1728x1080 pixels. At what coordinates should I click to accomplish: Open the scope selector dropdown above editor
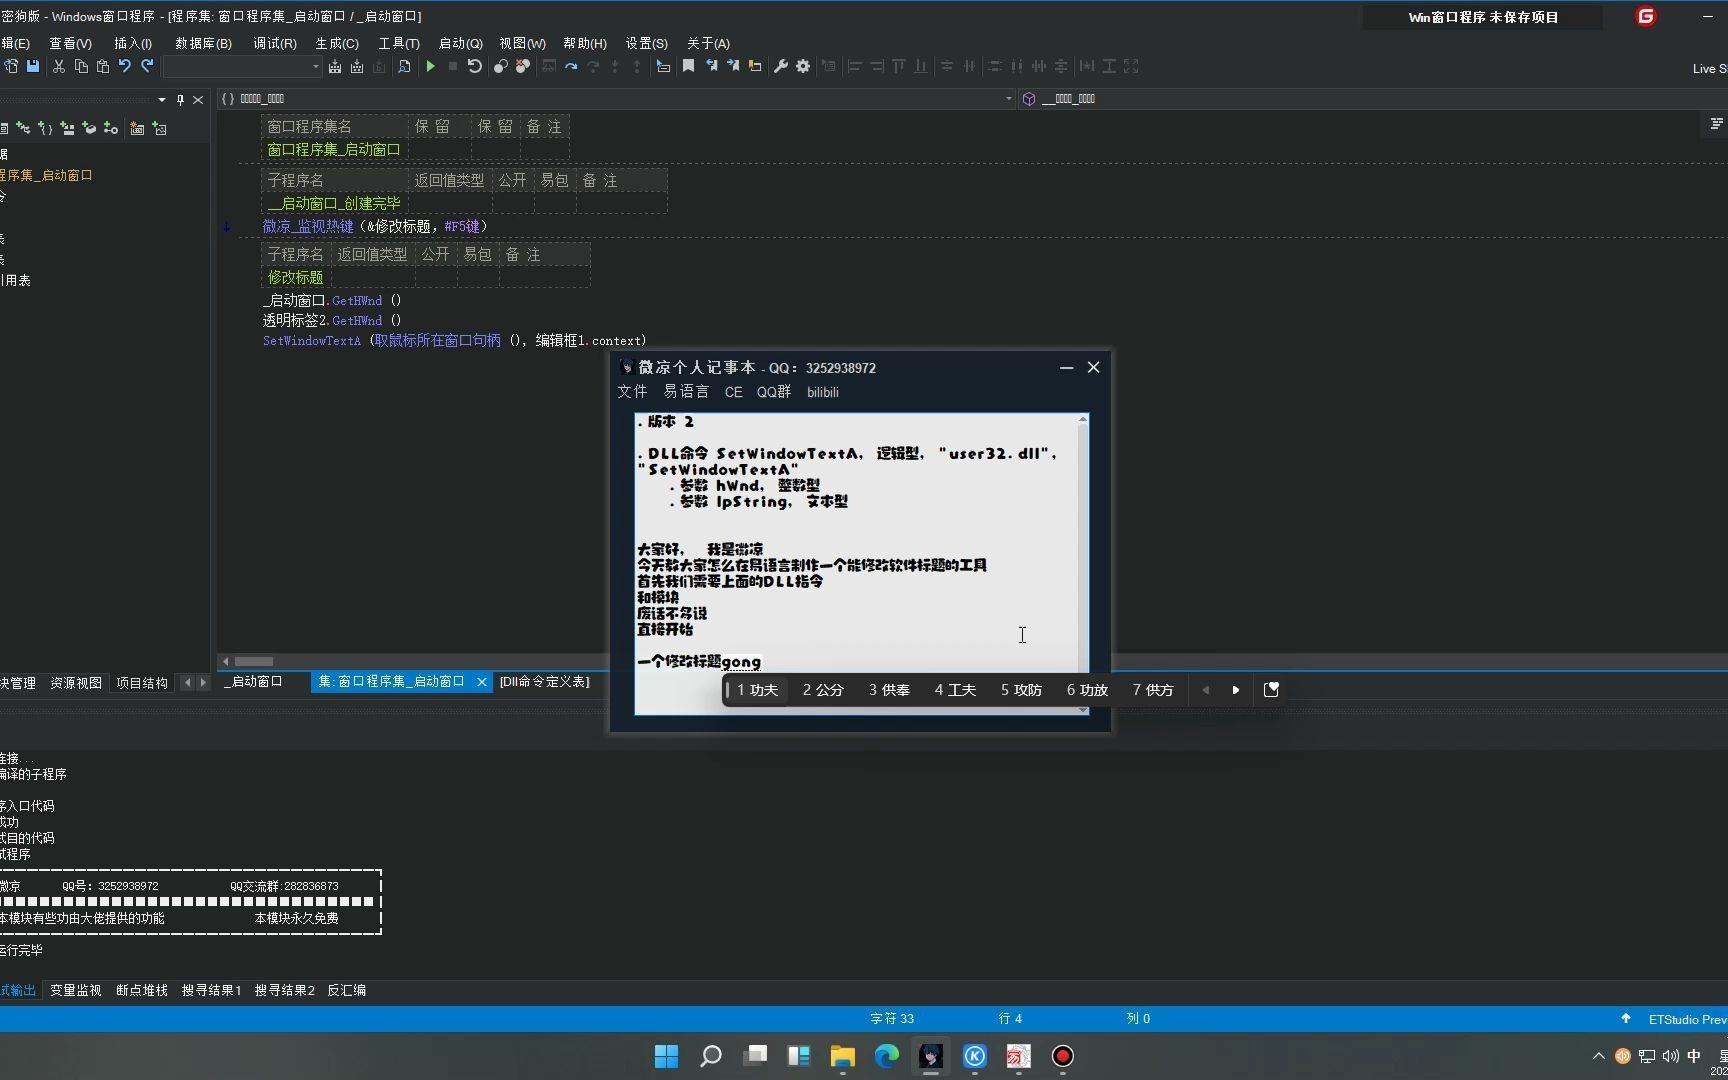click(1008, 99)
